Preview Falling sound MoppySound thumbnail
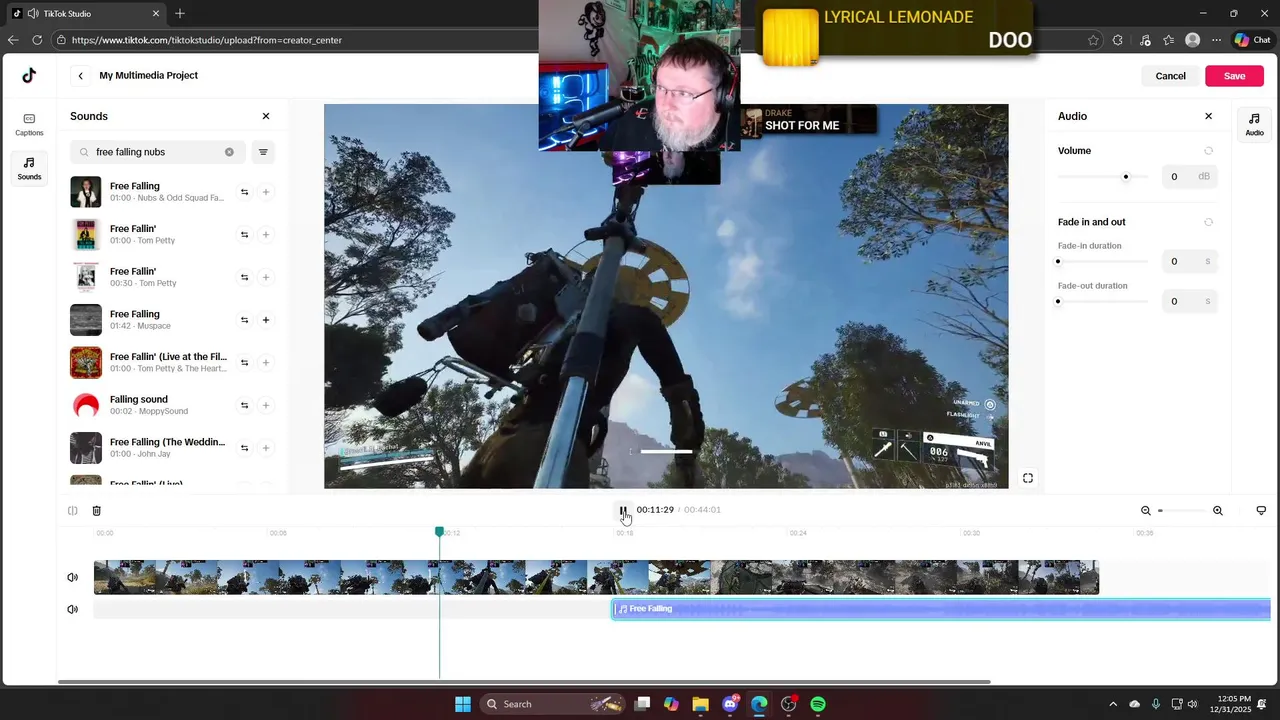This screenshot has width=1280, height=720. [86, 405]
